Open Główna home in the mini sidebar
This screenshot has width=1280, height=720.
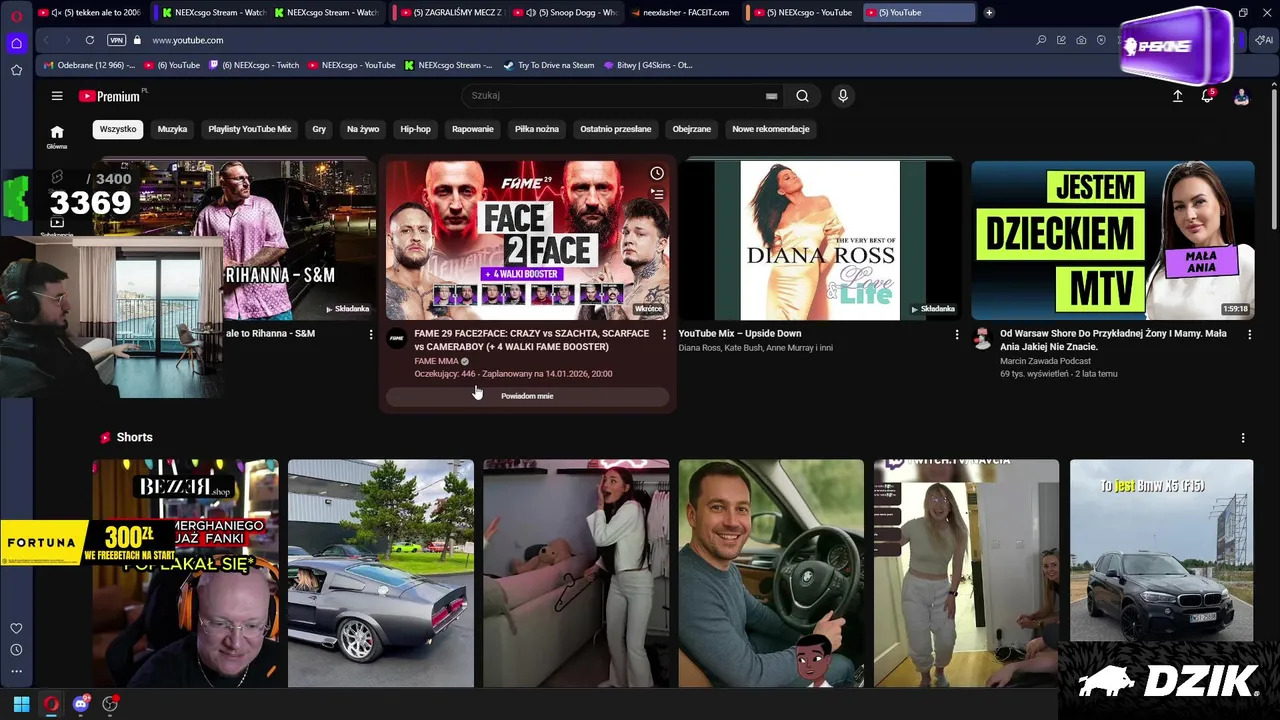pyautogui.click(x=57, y=137)
